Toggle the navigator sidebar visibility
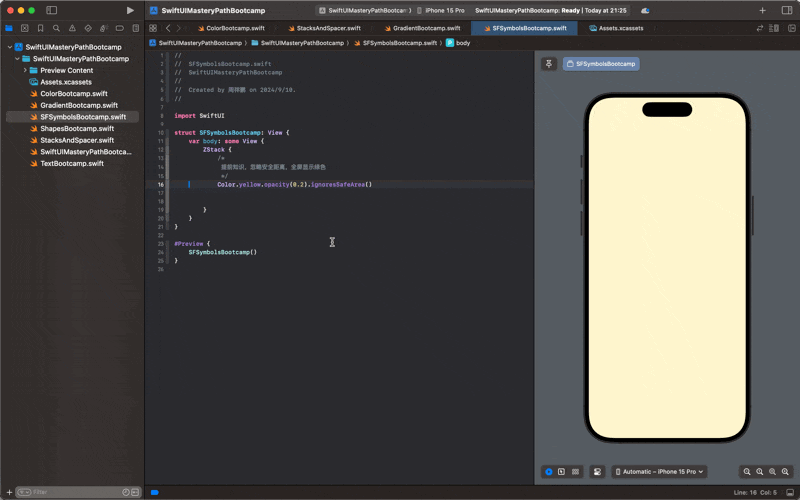 [x=52, y=10]
